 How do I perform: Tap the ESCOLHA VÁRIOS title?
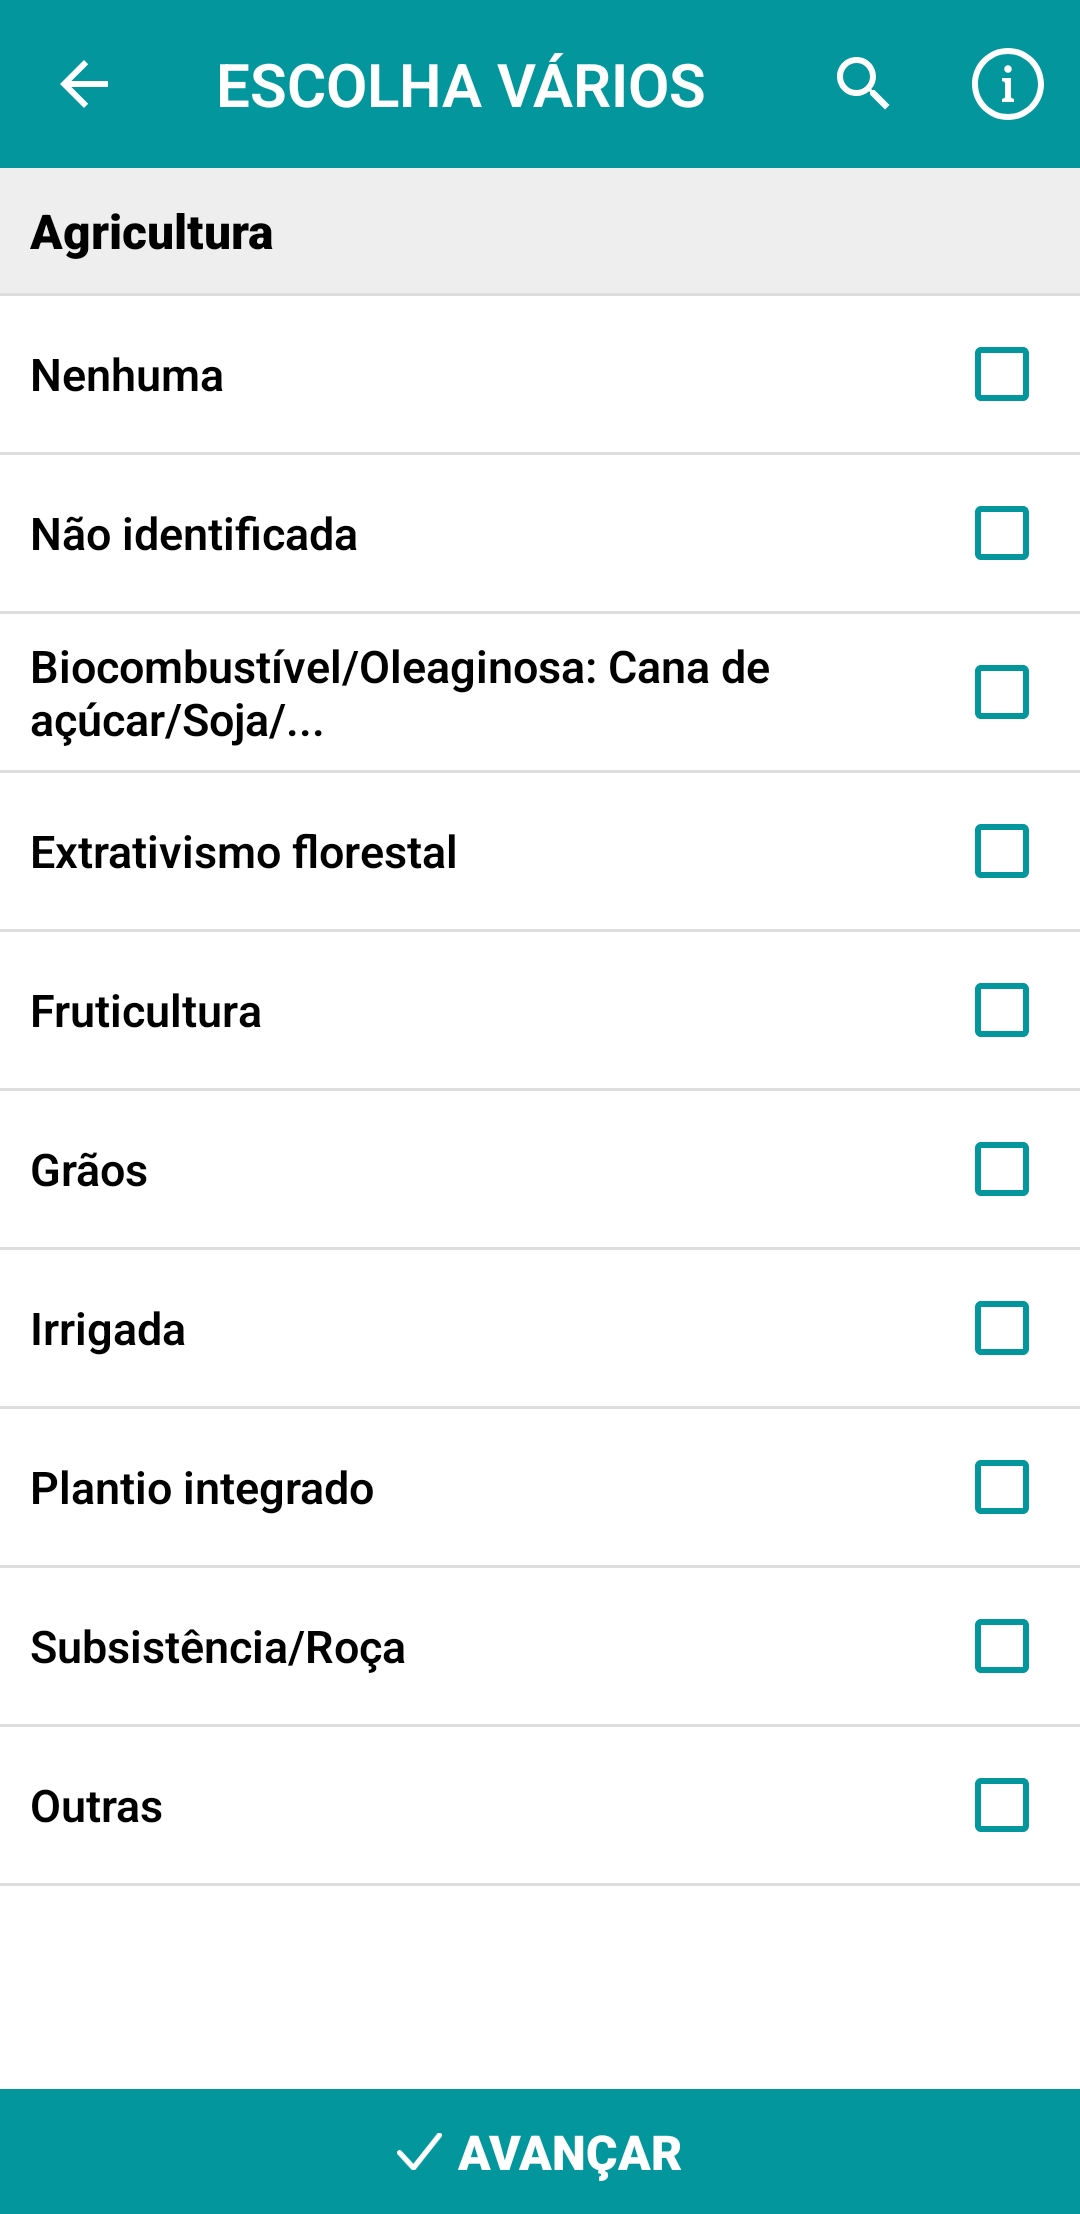[461, 86]
